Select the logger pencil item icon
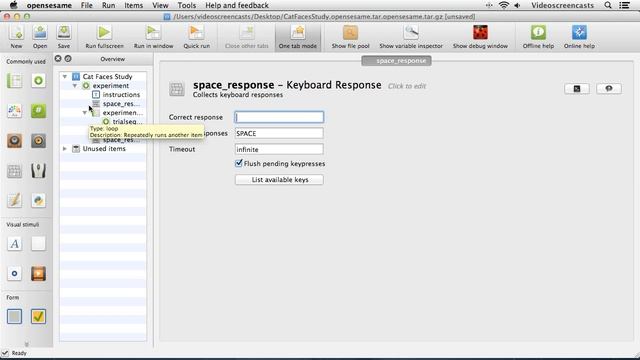This screenshot has width=640, height=360. pyautogui.click(x=14, y=200)
